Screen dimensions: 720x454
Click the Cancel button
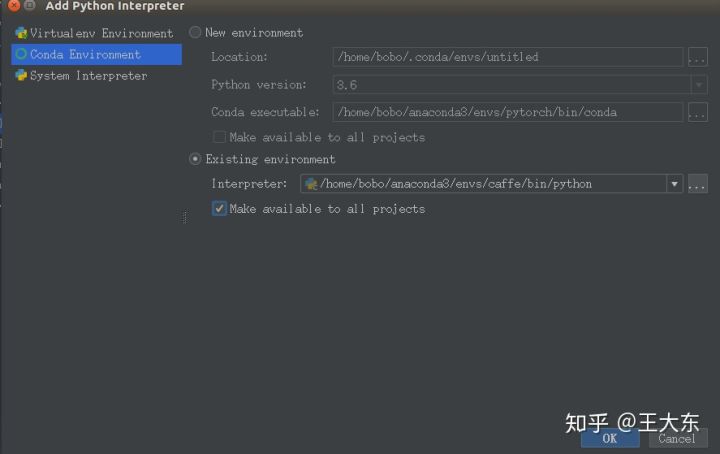point(677,438)
